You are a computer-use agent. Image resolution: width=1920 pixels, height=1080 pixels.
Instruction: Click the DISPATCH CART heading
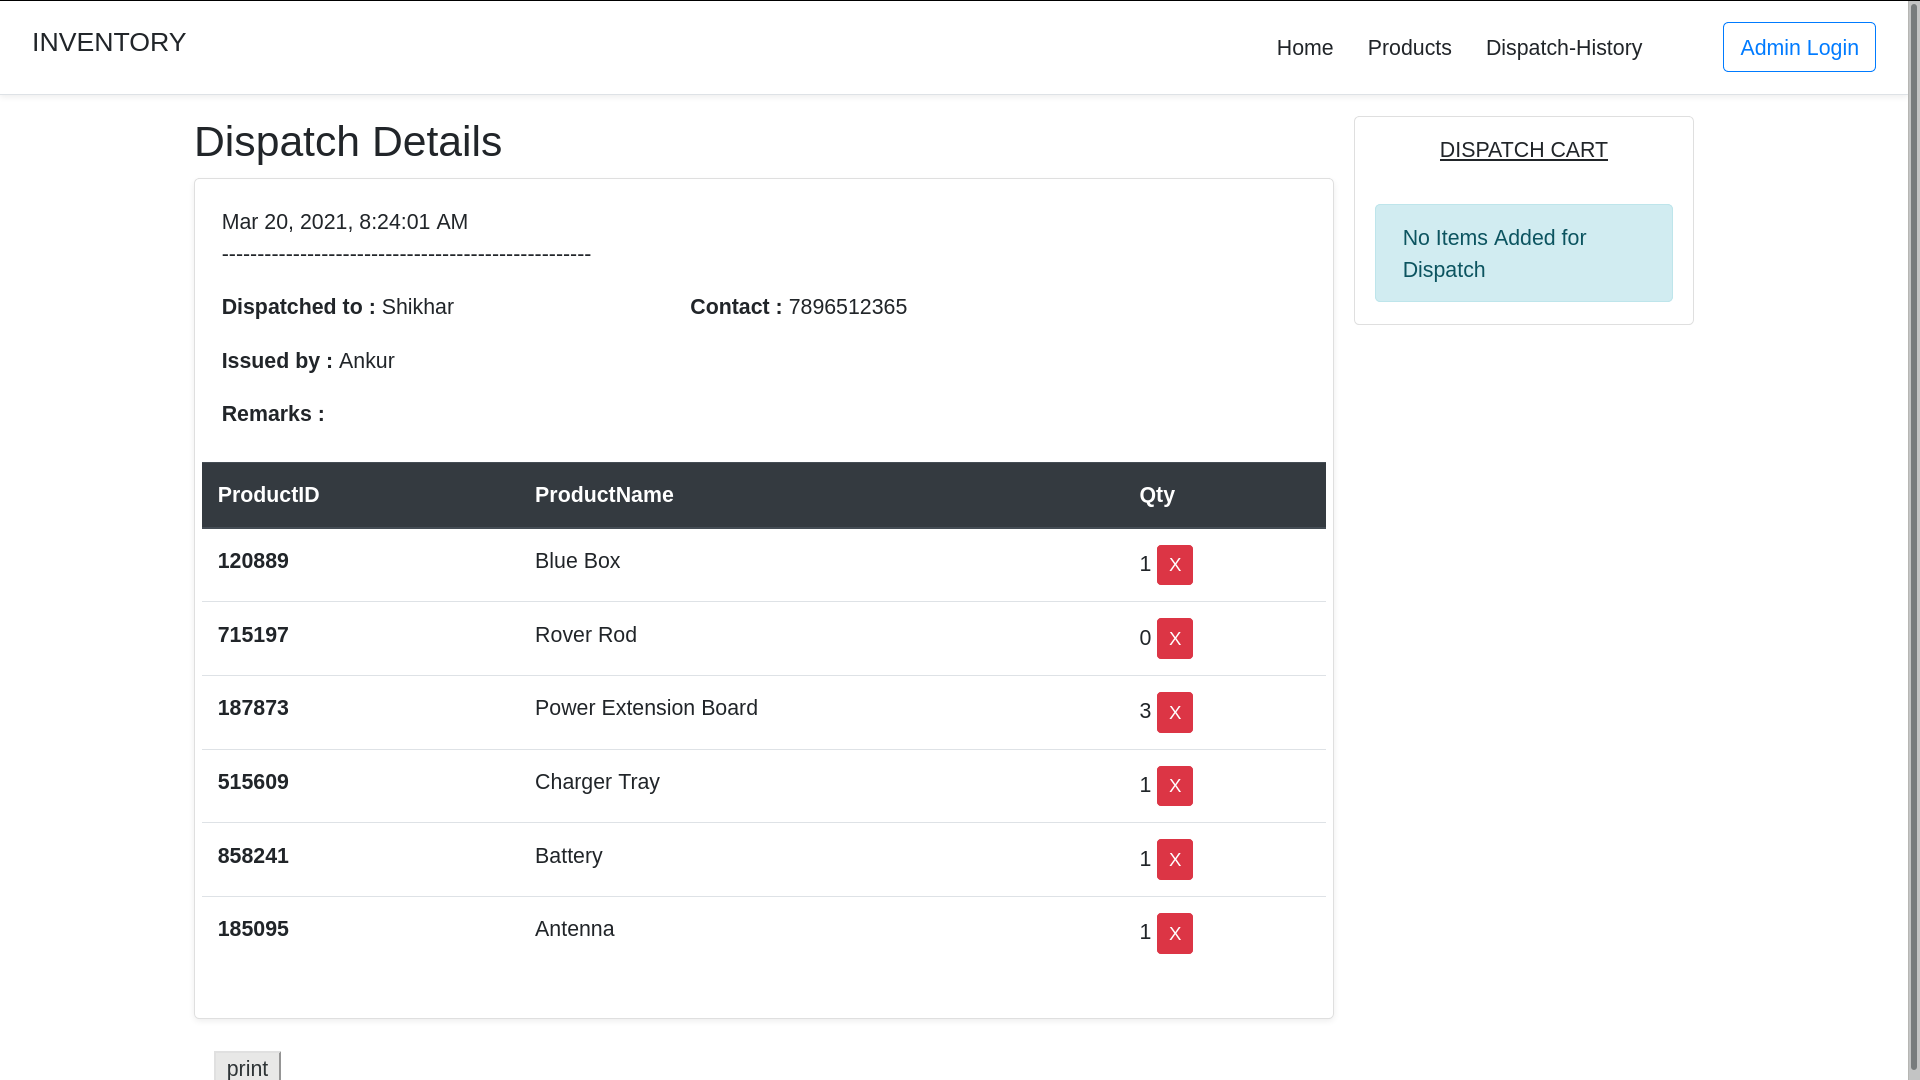[1523, 150]
